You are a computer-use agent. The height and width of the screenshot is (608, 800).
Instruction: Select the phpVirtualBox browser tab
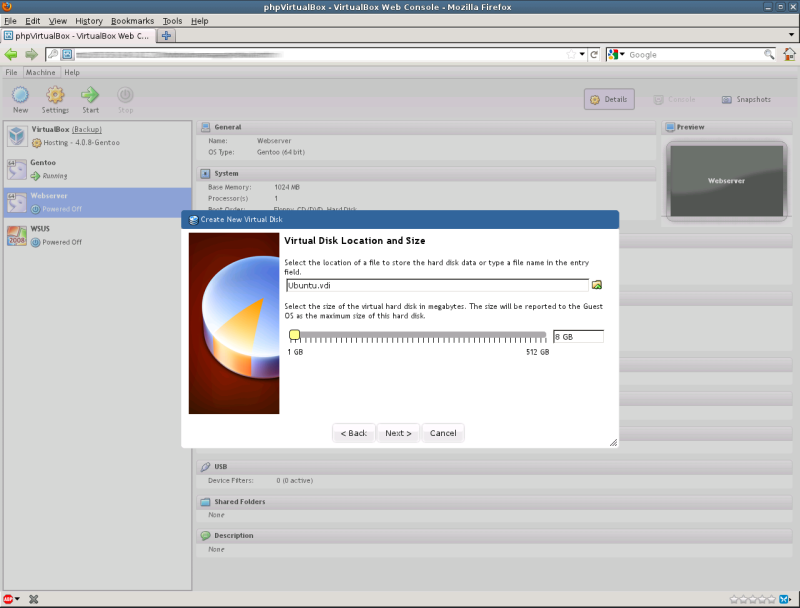coord(78,36)
